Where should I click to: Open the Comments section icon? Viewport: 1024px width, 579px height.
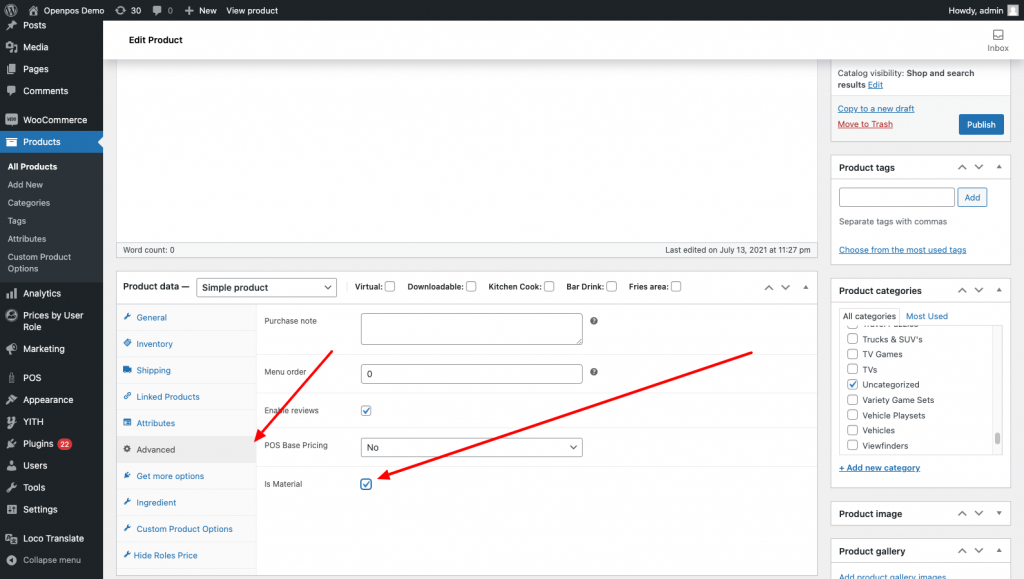(11, 91)
